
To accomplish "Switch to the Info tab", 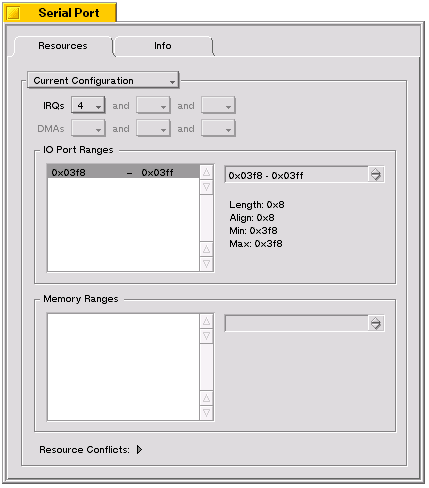I will (x=163, y=46).
